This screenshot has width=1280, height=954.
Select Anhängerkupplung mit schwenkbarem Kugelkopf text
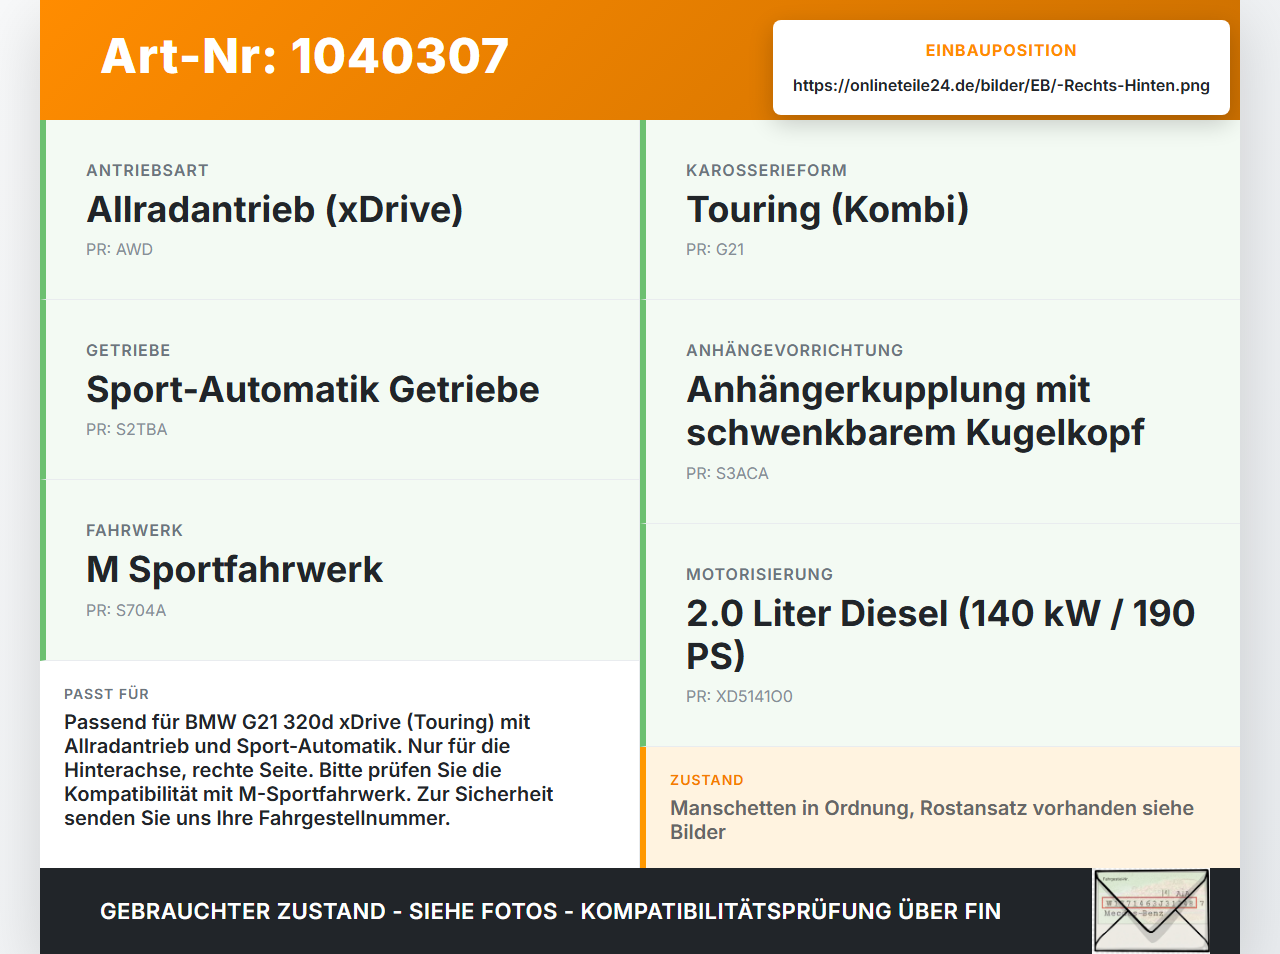pyautogui.click(x=915, y=411)
